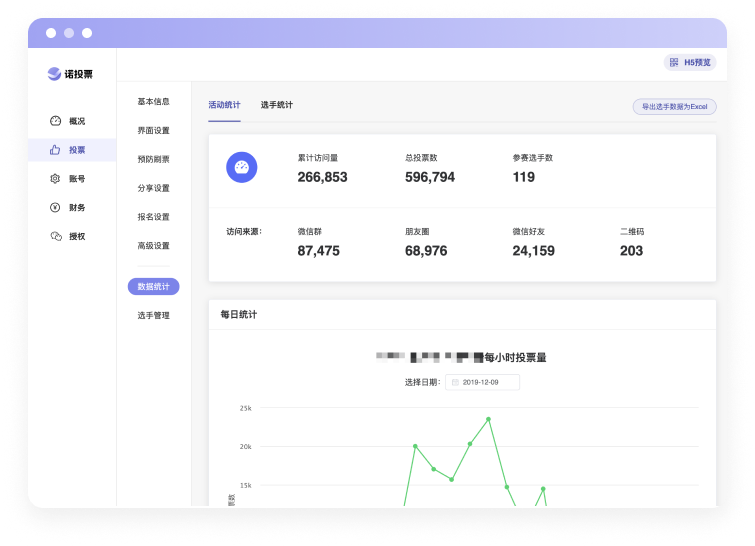
Task: Click the 诺投票 logo icon
Action: [54, 74]
